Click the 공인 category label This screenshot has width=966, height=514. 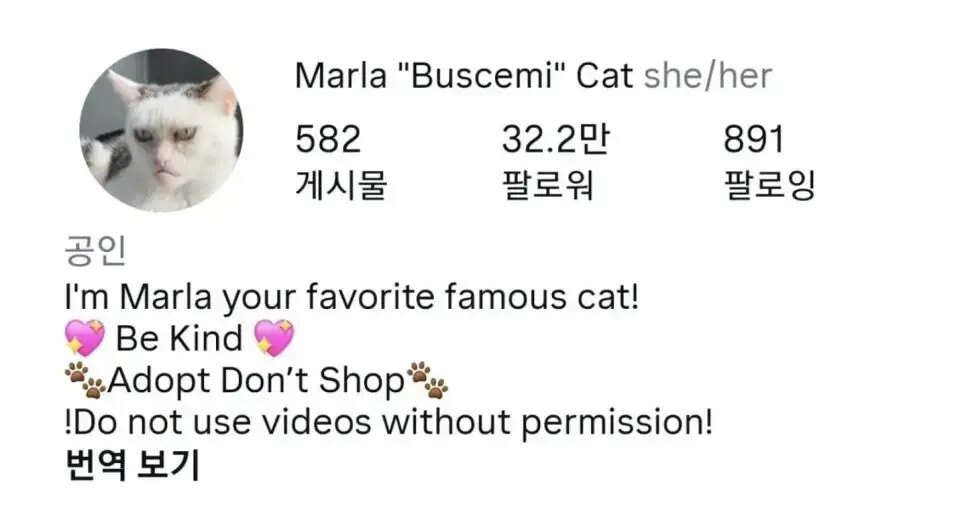[x=95, y=251]
